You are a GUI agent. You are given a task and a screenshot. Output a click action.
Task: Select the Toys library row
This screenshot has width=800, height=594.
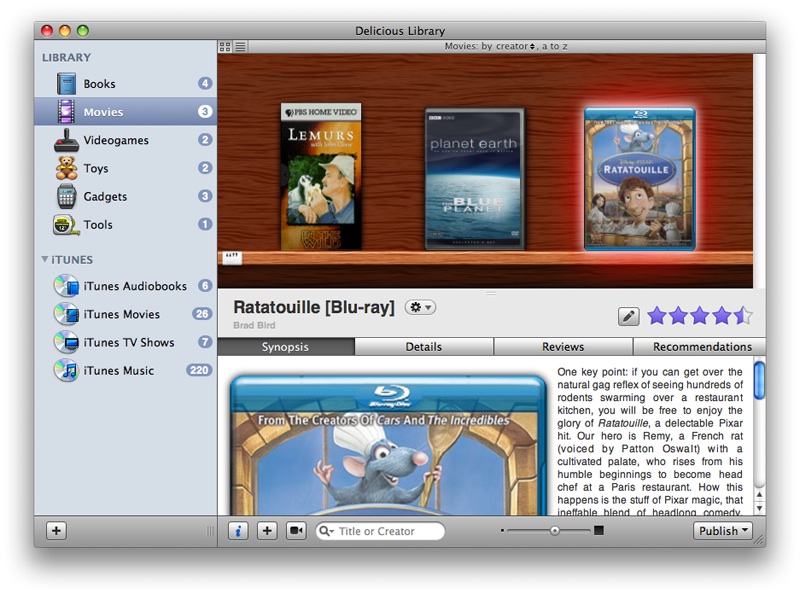(126, 168)
